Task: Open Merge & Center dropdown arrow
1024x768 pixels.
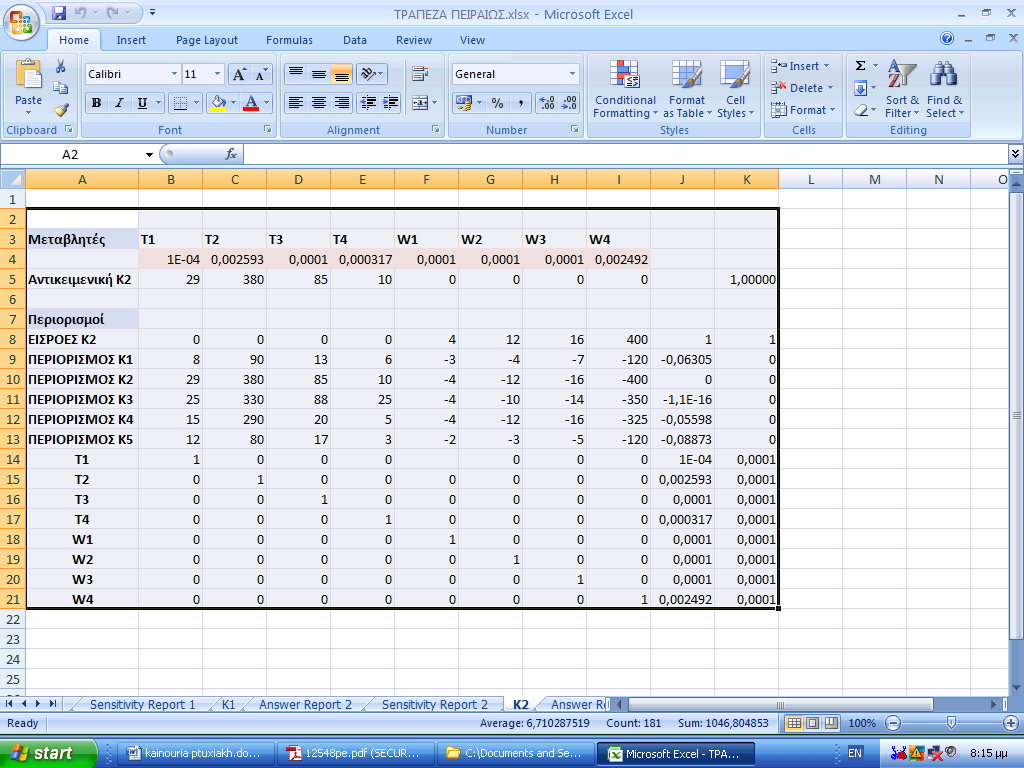Action: click(x=434, y=103)
